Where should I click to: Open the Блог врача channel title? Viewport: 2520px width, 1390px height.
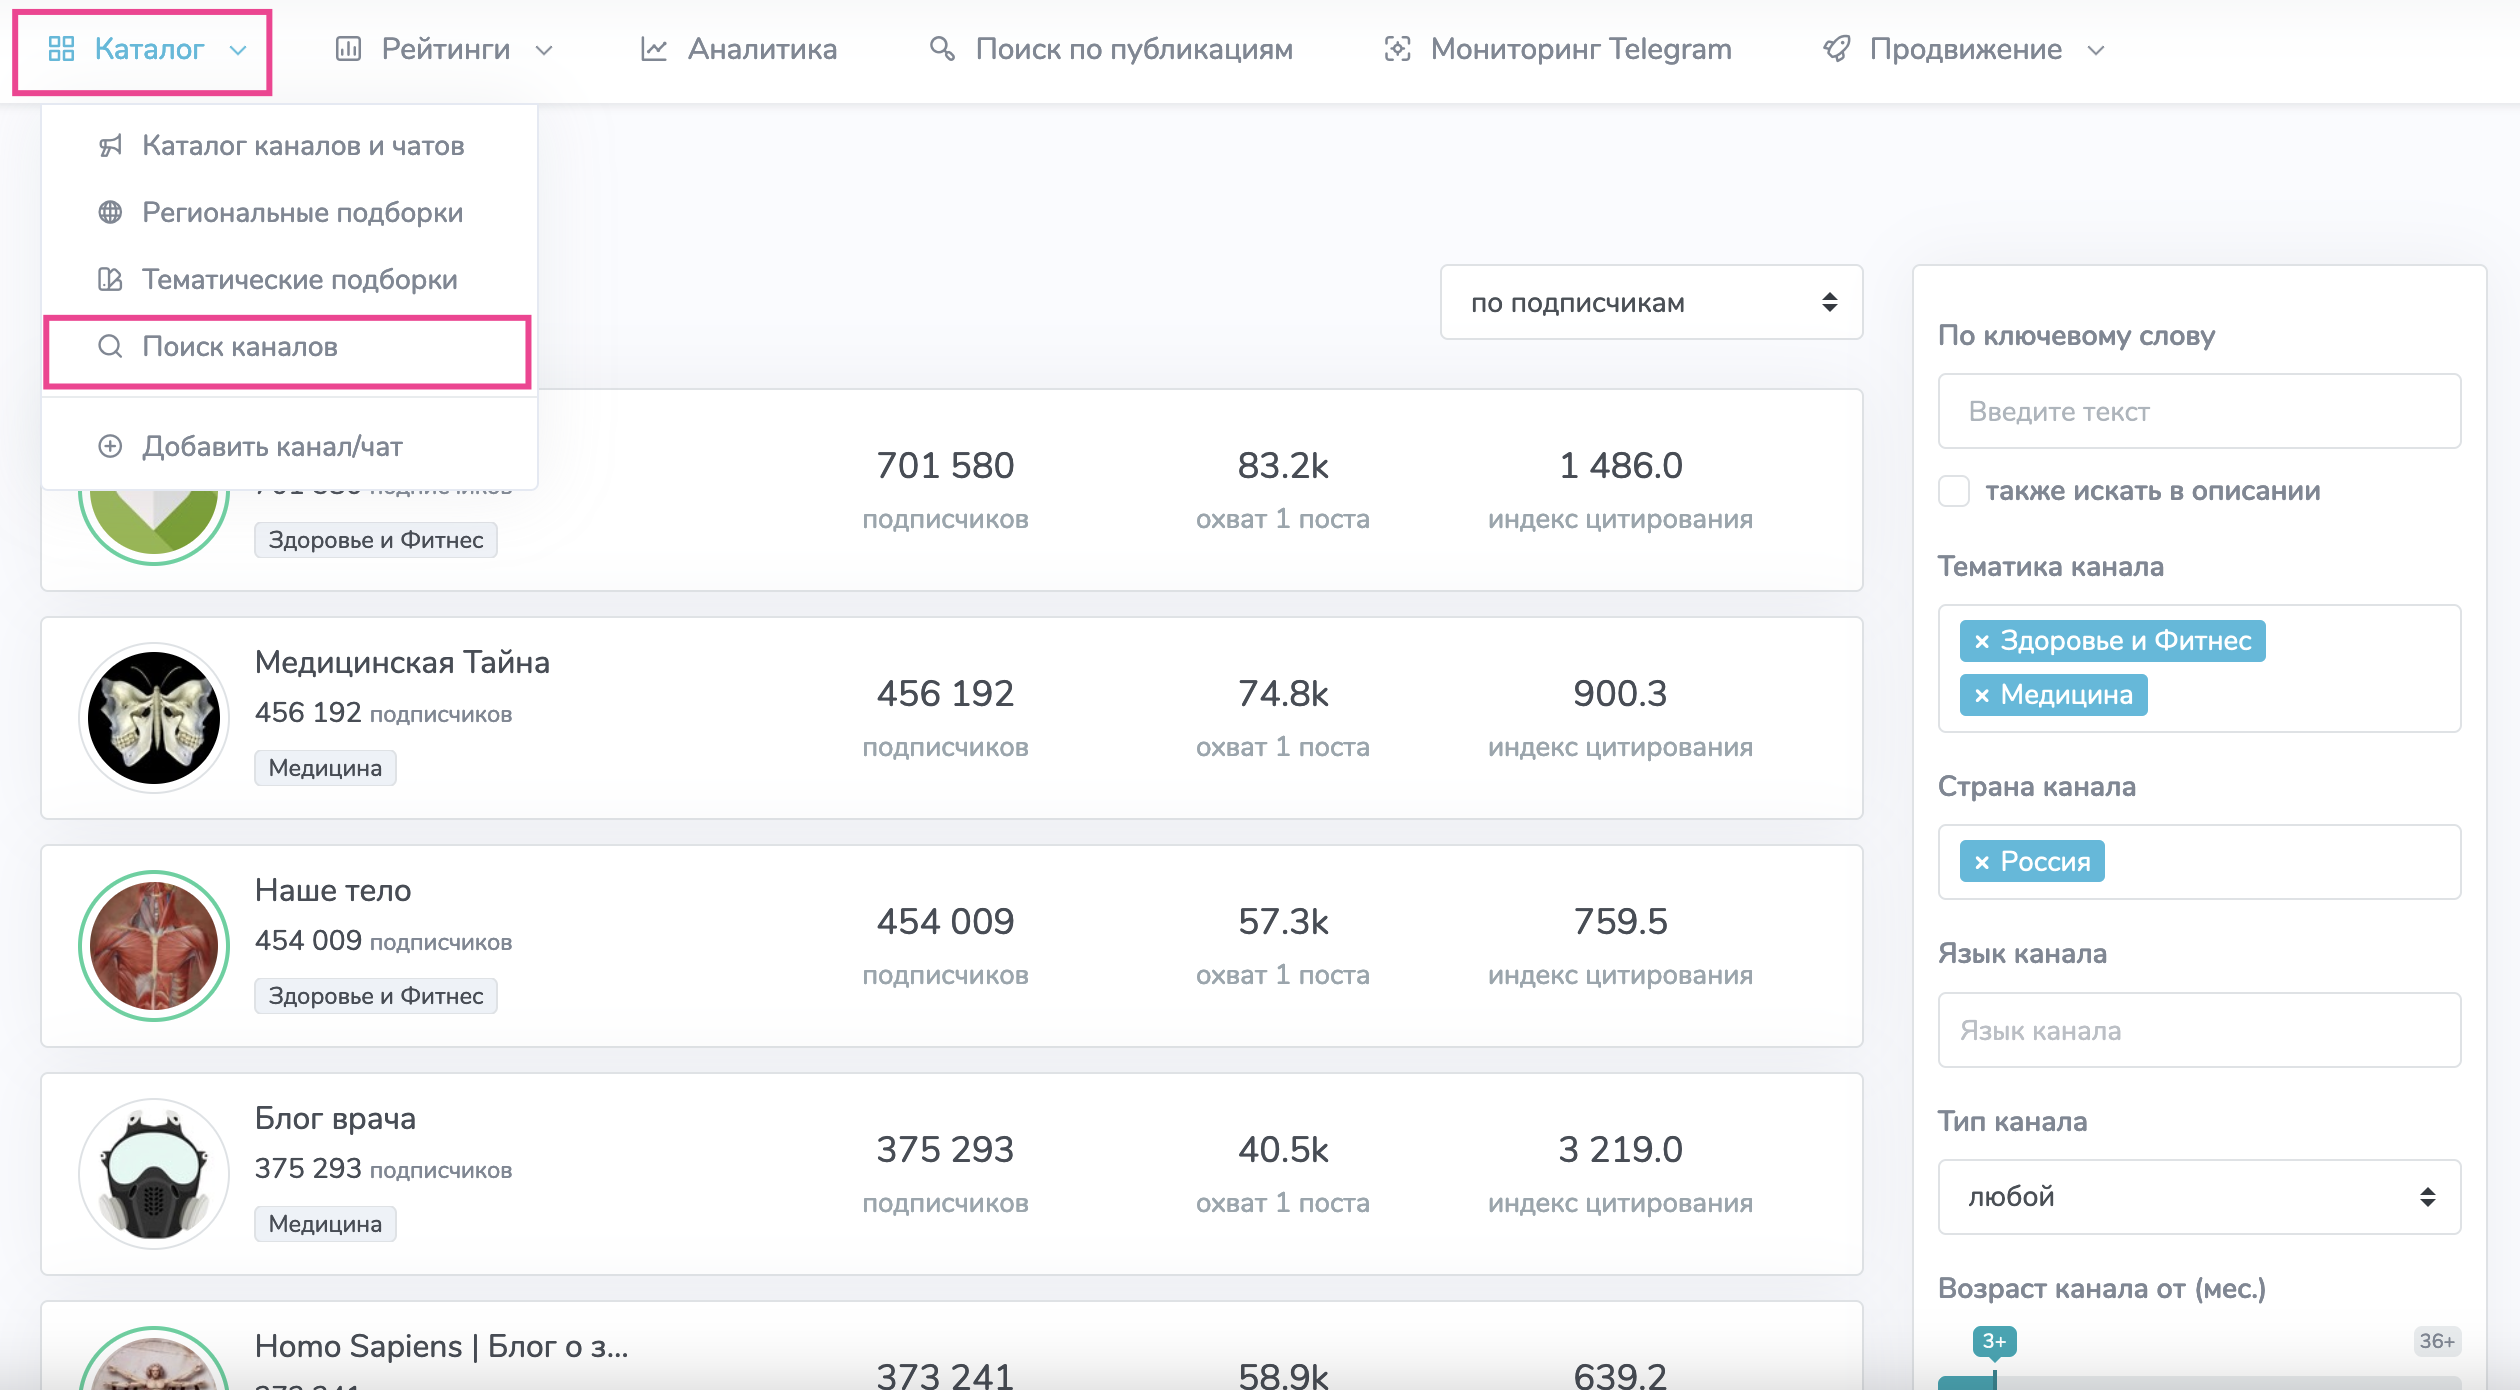pos(335,1118)
